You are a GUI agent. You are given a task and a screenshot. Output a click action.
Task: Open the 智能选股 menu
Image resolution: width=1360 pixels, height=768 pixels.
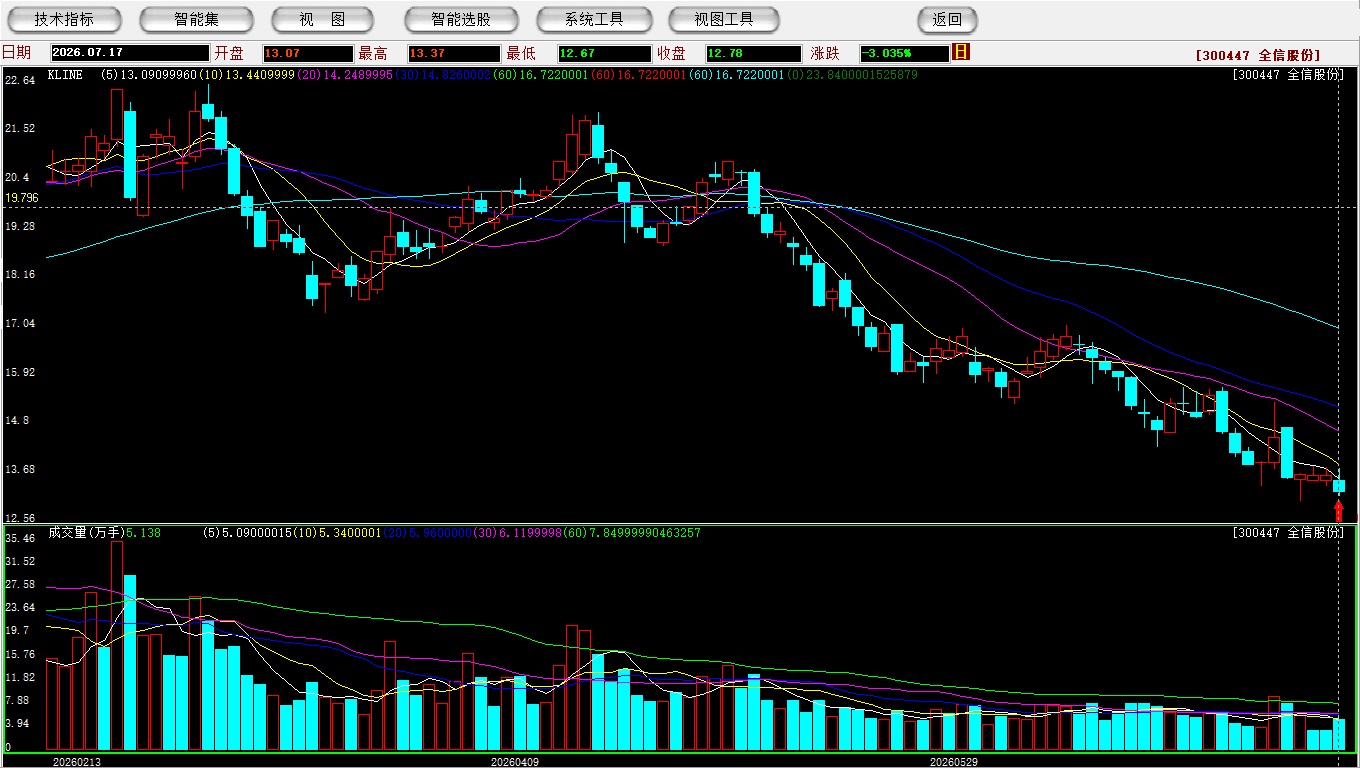(461, 20)
